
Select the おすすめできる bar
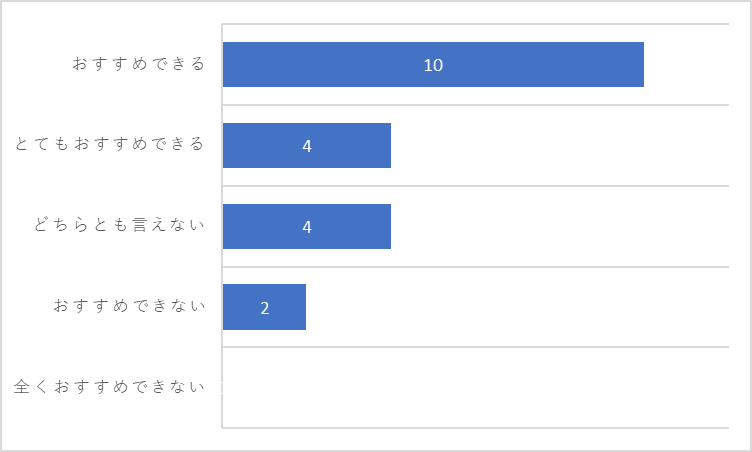point(433,64)
